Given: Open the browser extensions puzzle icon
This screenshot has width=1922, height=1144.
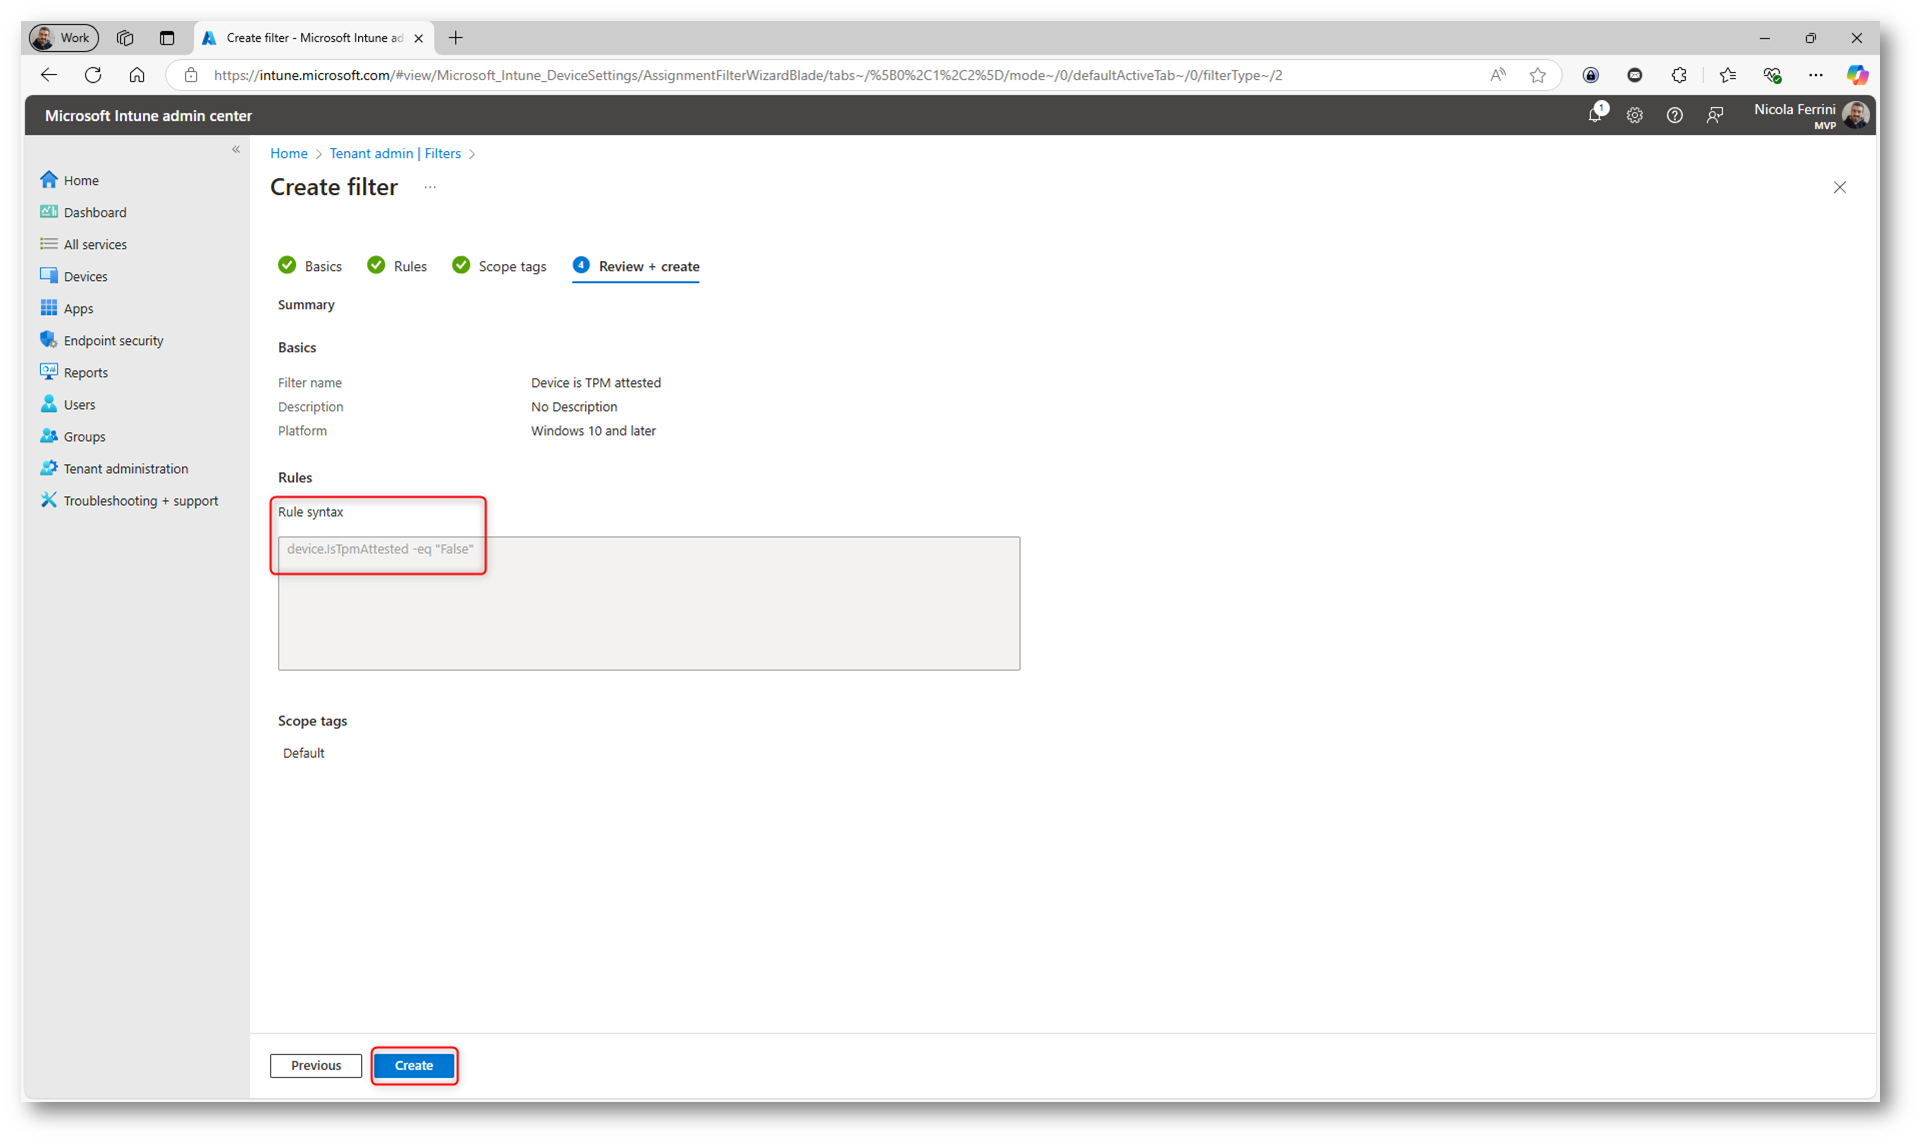Looking at the screenshot, I should tap(1679, 75).
